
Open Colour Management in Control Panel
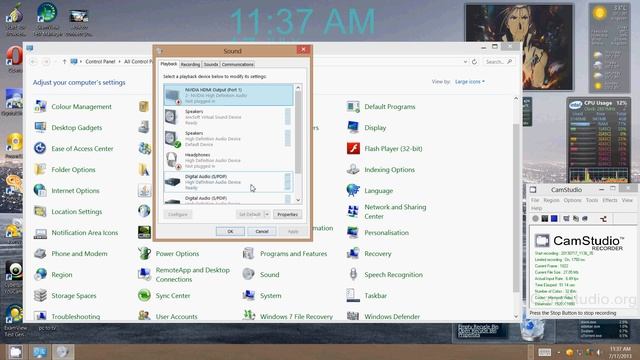point(73,107)
